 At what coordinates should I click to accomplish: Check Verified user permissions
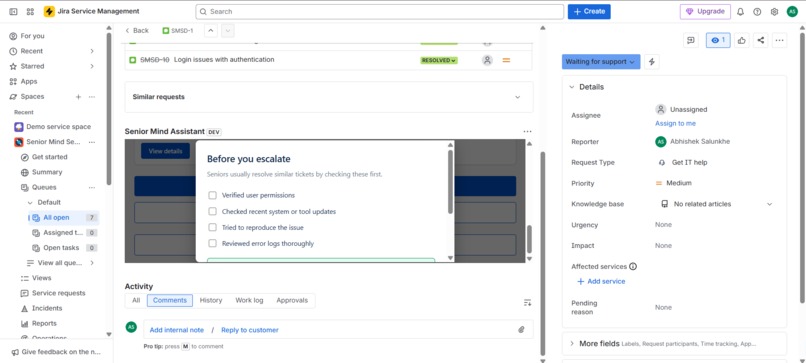pos(212,195)
